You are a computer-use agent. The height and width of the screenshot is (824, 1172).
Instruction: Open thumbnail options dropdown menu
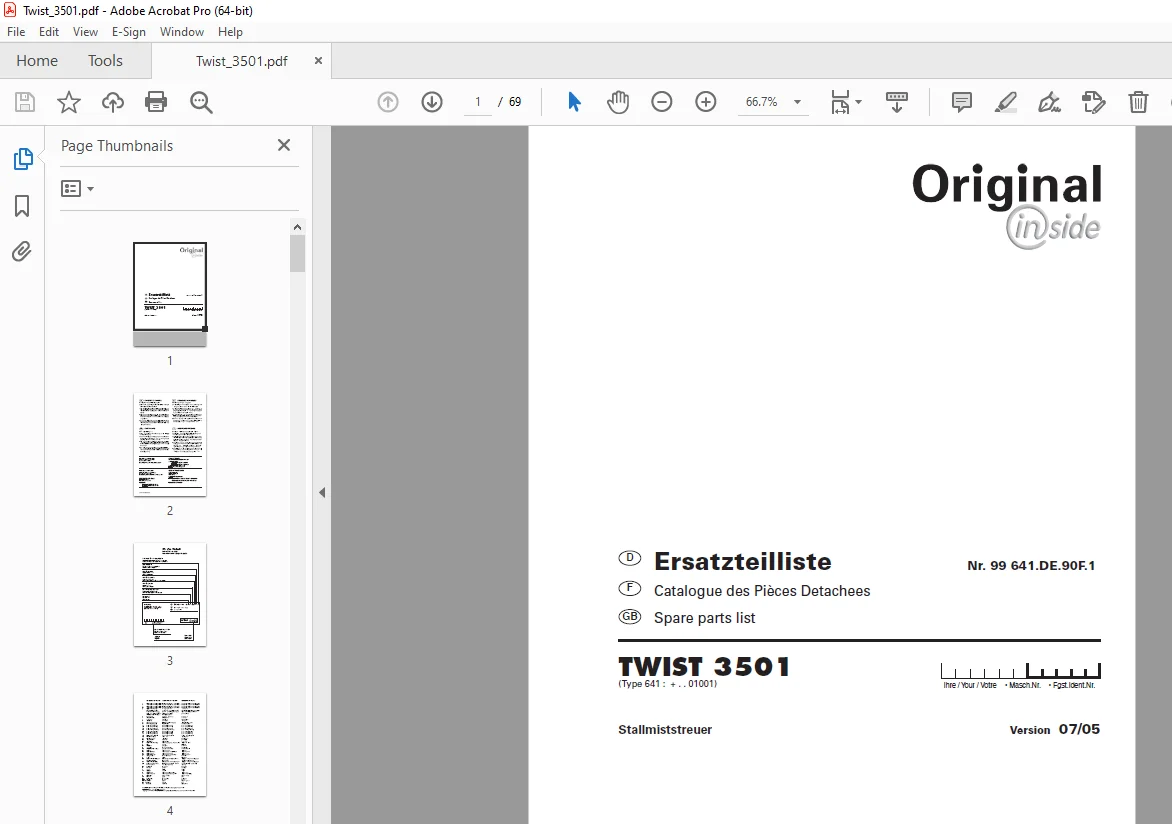(x=78, y=188)
